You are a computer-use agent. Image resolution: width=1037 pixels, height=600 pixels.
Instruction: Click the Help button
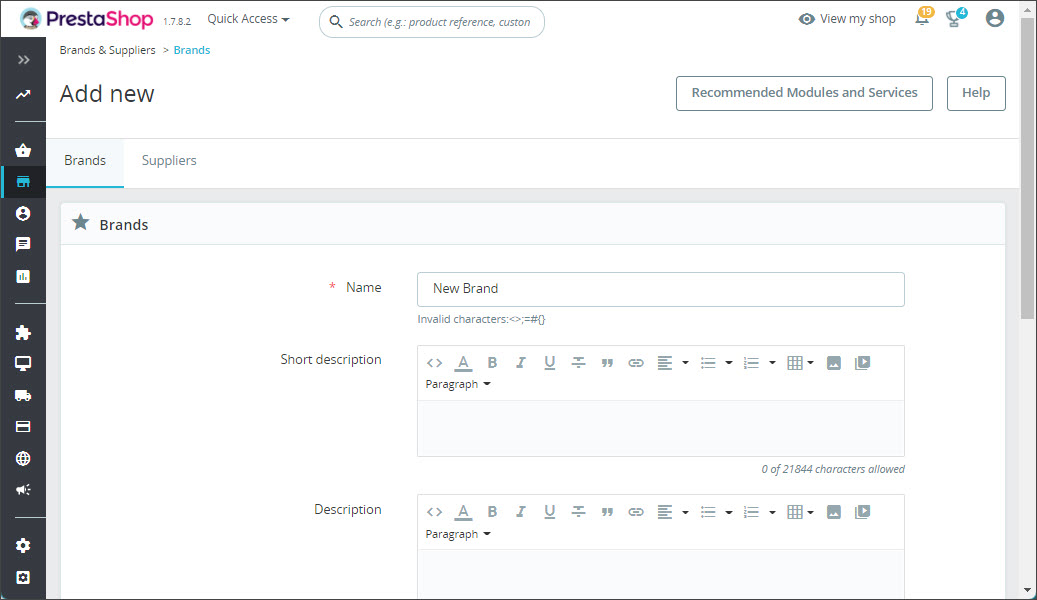pos(976,93)
